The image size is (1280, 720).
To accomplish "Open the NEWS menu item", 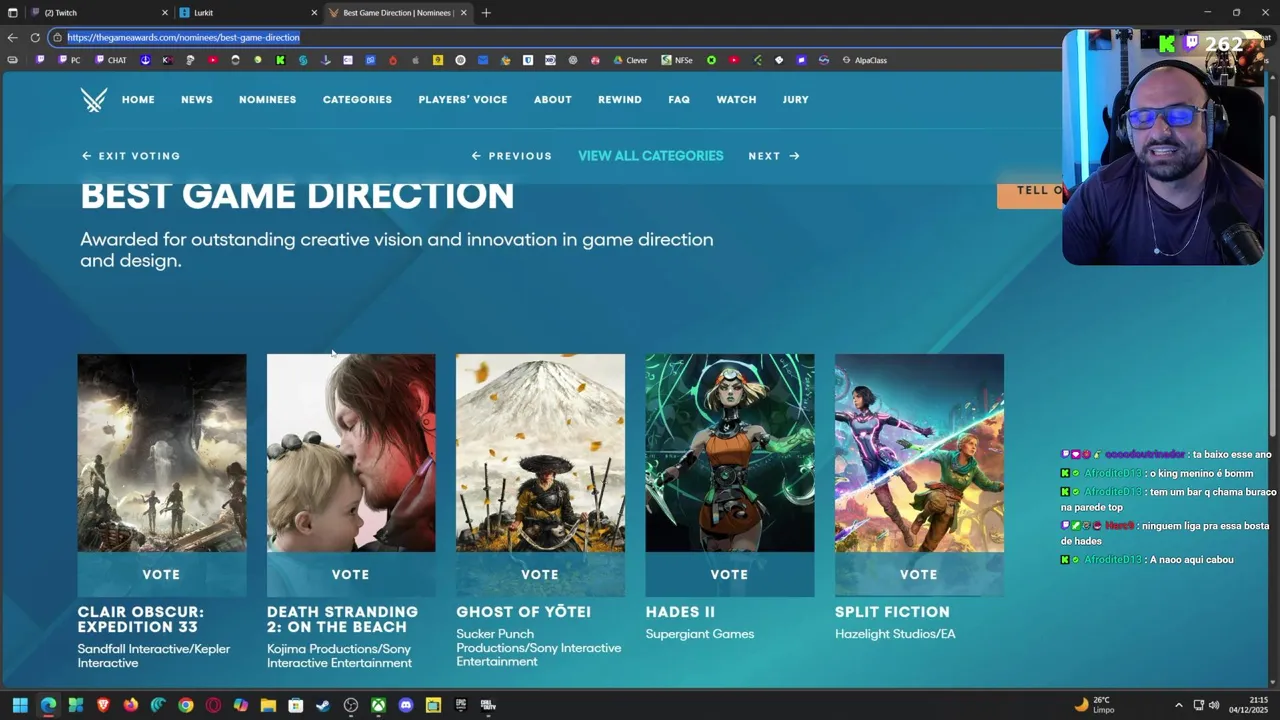I will pyautogui.click(x=197, y=100).
